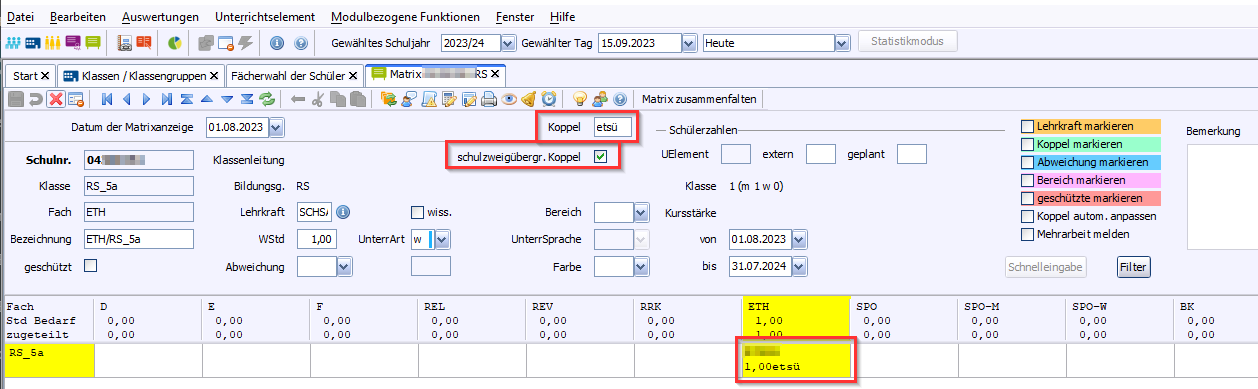The width and height of the screenshot is (1258, 389).
Task: Click the Filter button
Action: pyautogui.click(x=1134, y=267)
